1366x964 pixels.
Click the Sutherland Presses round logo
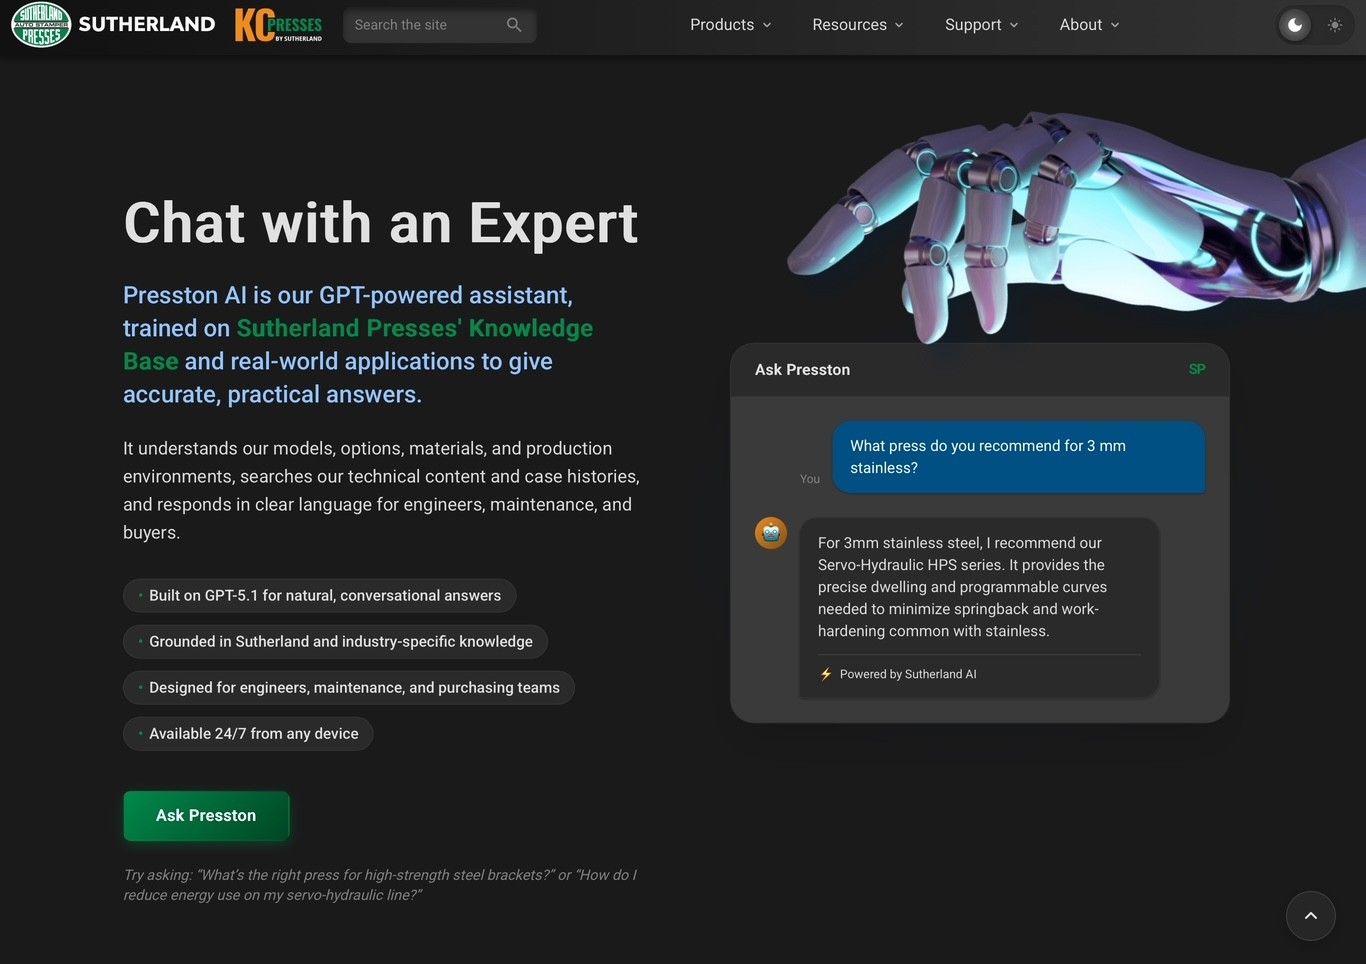pos(41,24)
